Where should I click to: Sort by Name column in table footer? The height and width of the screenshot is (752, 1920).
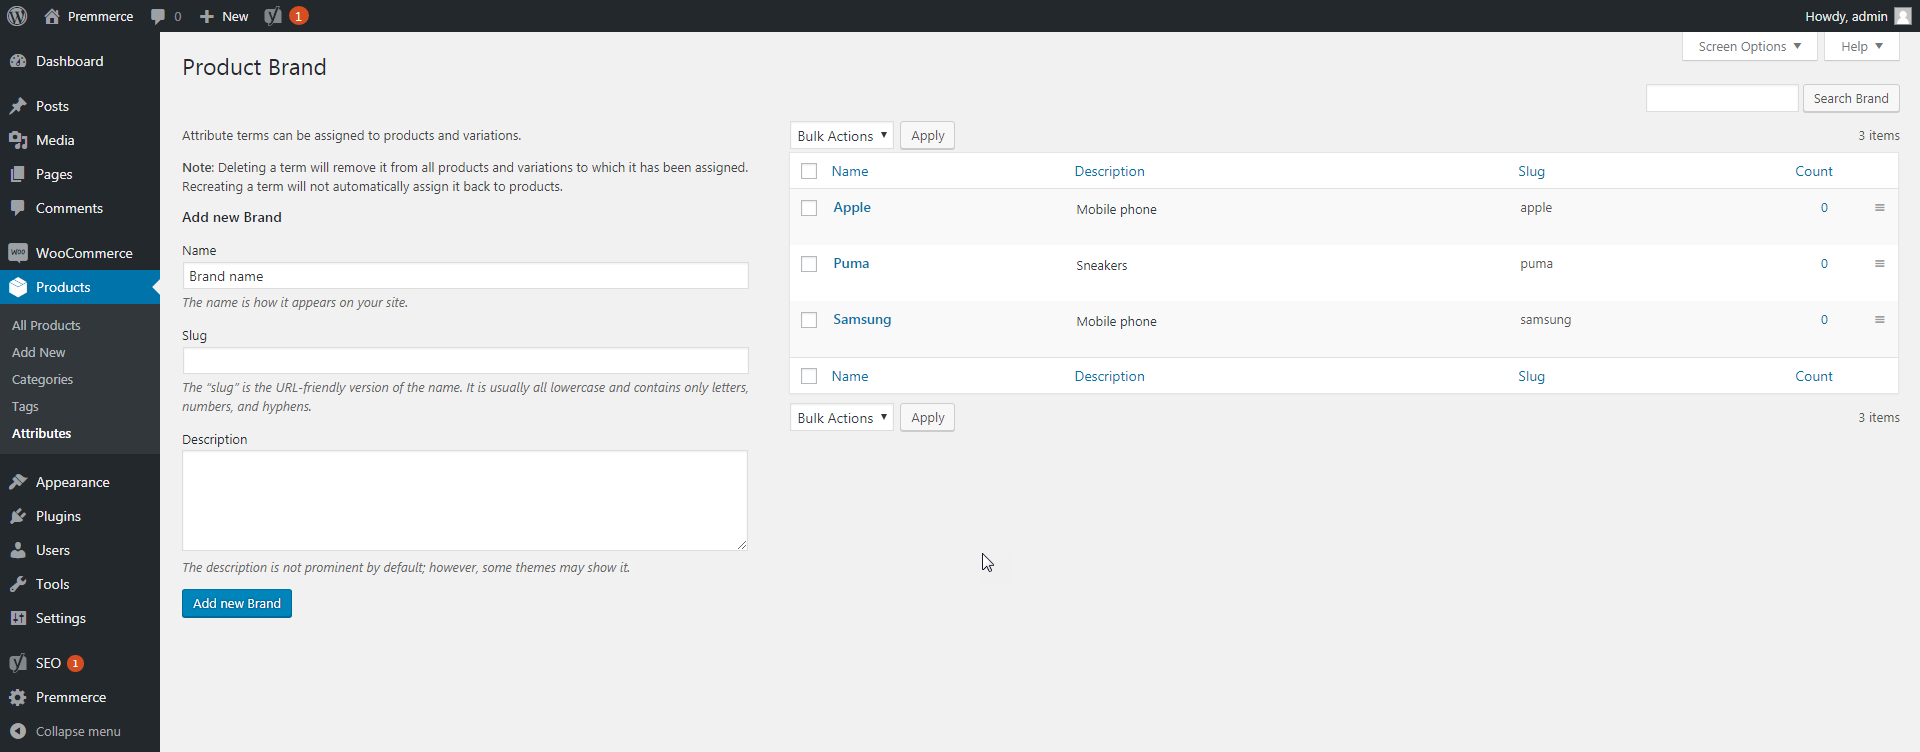[850, 376]
